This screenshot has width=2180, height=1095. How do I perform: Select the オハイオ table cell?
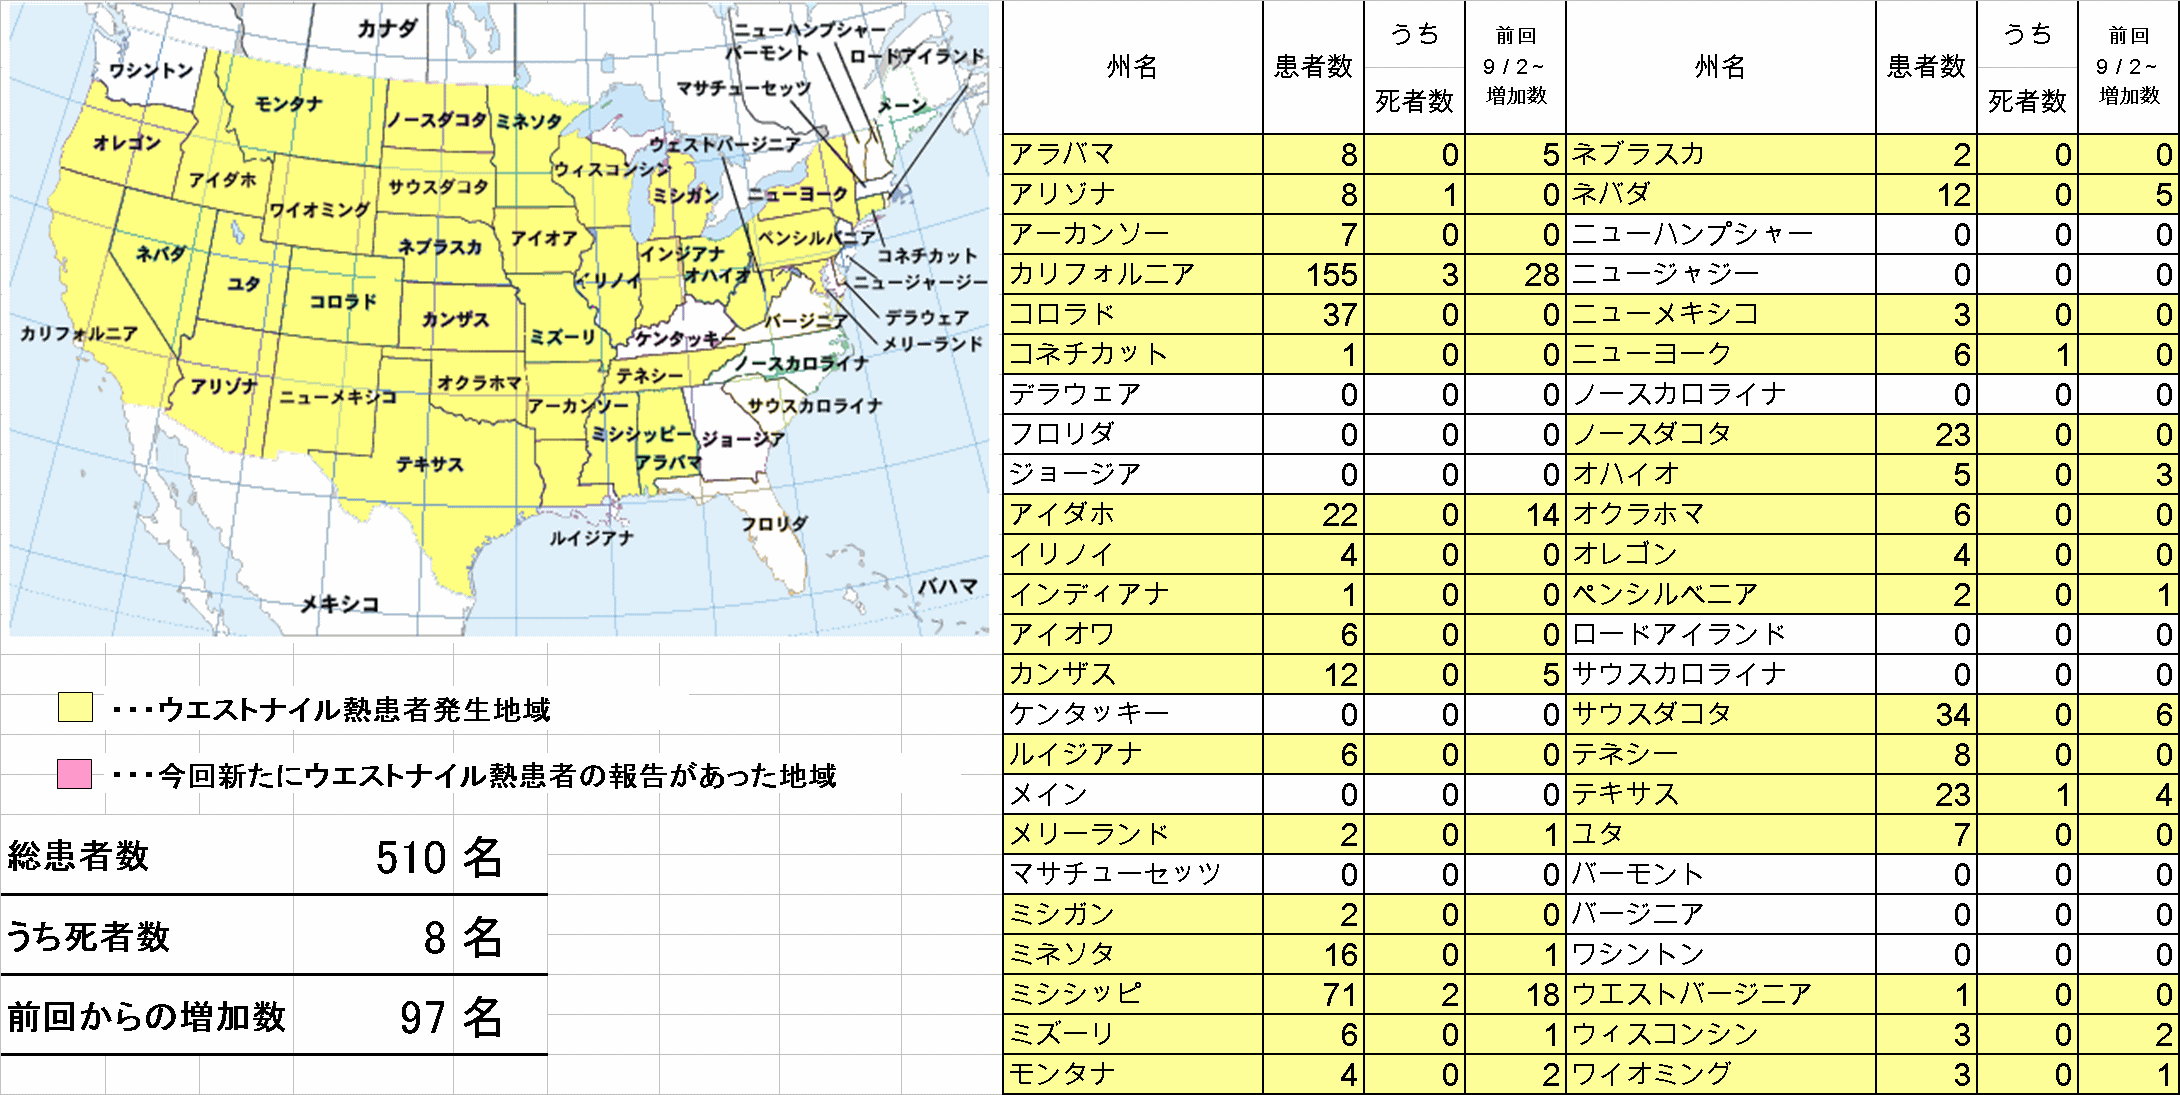pos(1721,474)
